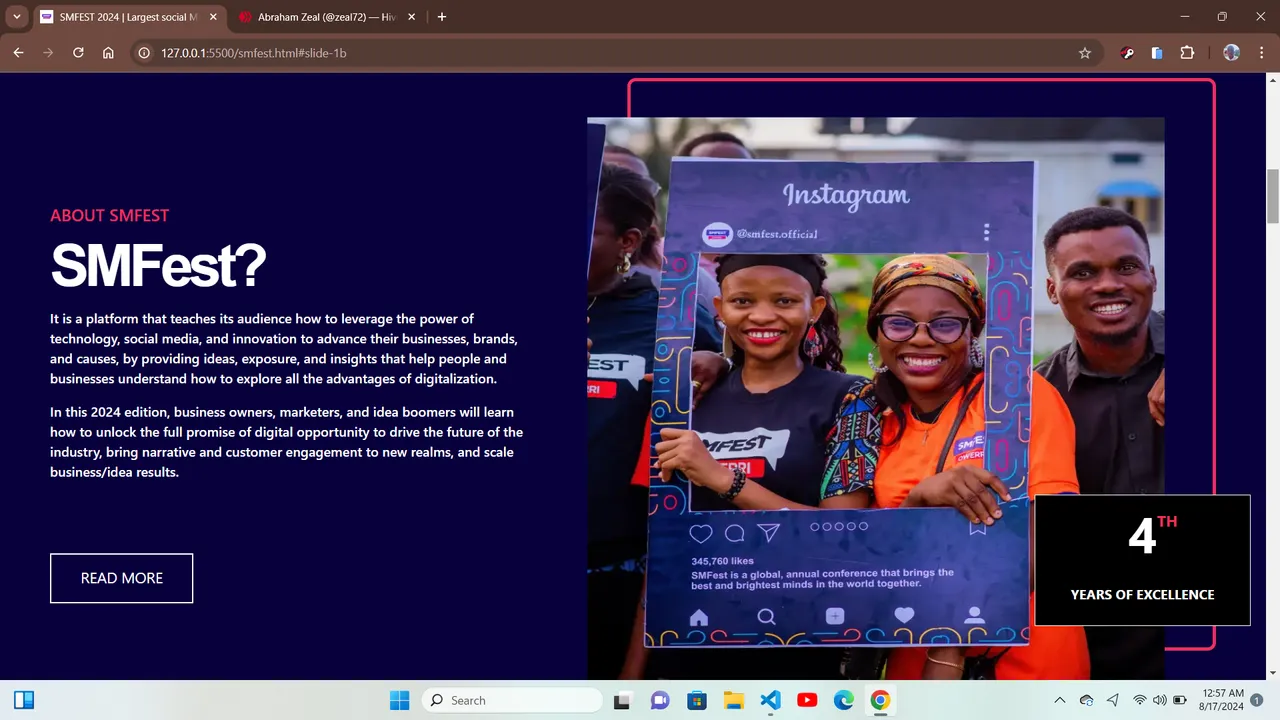Open the Windows Start menu
The image size is (1280, 720).
[399, 700]
